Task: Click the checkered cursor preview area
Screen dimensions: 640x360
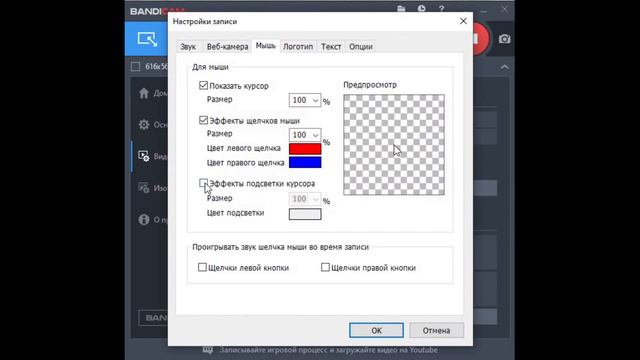Action: [x=394, y=144]
